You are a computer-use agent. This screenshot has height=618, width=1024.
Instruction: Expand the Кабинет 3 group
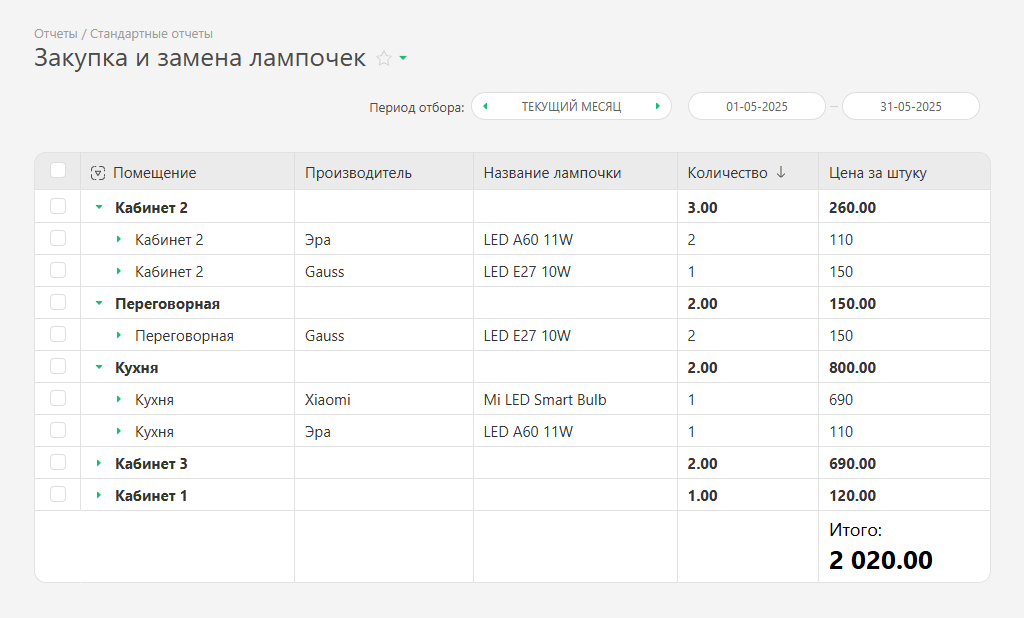pos(98,464)
